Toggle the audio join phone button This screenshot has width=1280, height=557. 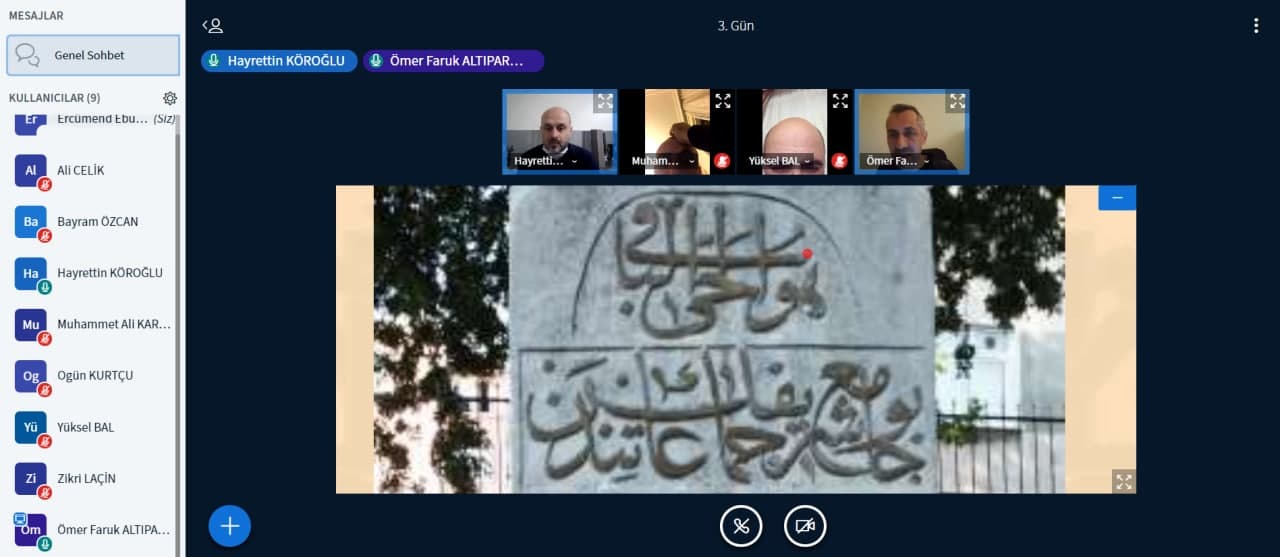741,526
